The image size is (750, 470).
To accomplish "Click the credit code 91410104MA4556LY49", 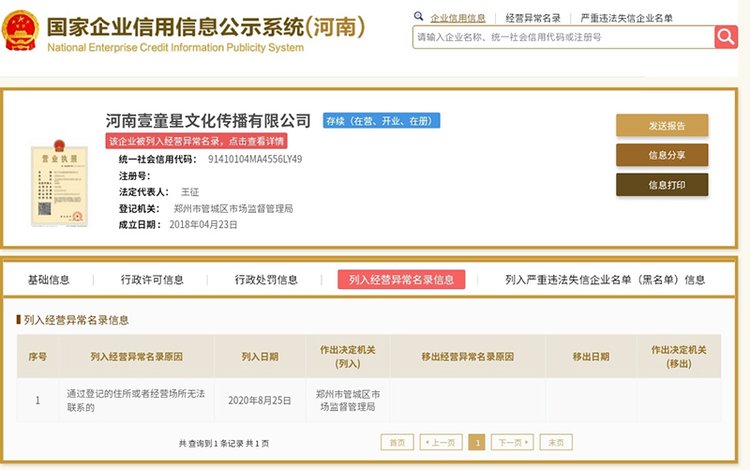I will point(255,159).
